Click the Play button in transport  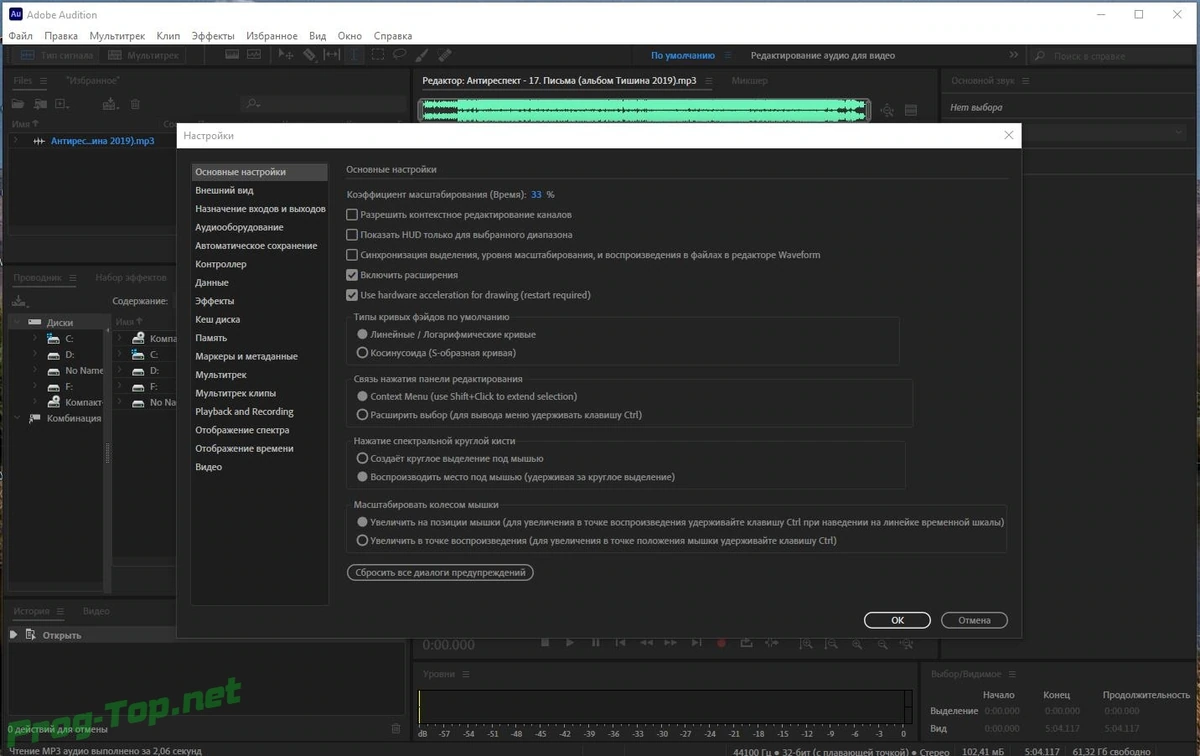click(570, 643)
